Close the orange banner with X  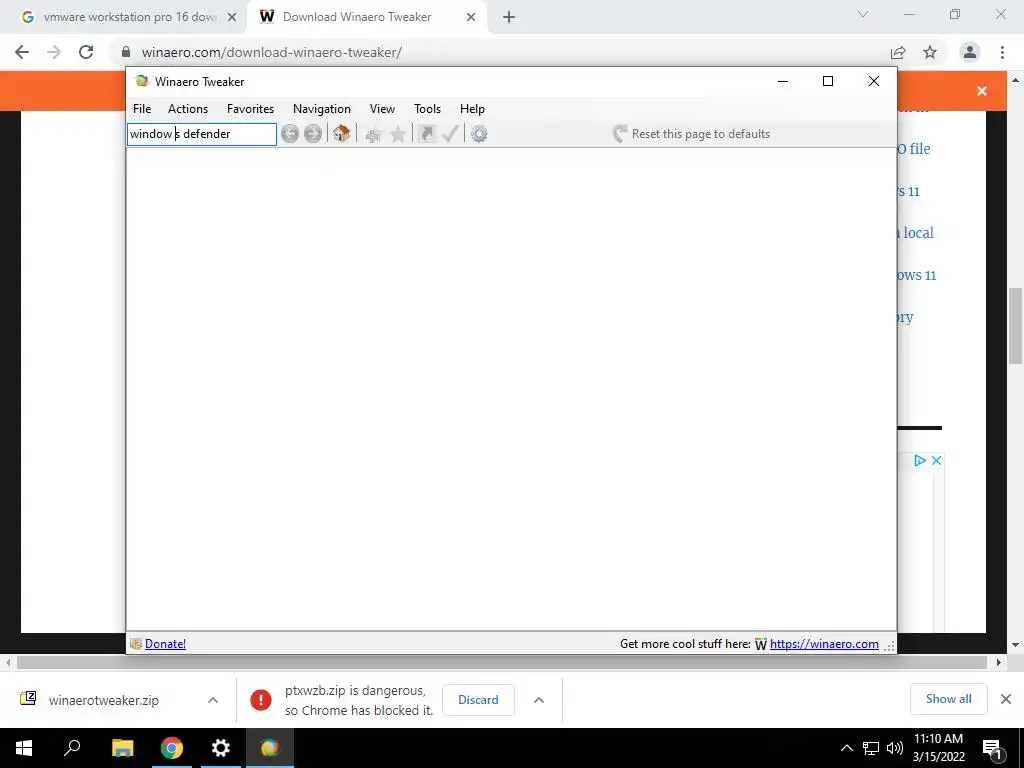[x=982, y=91]
